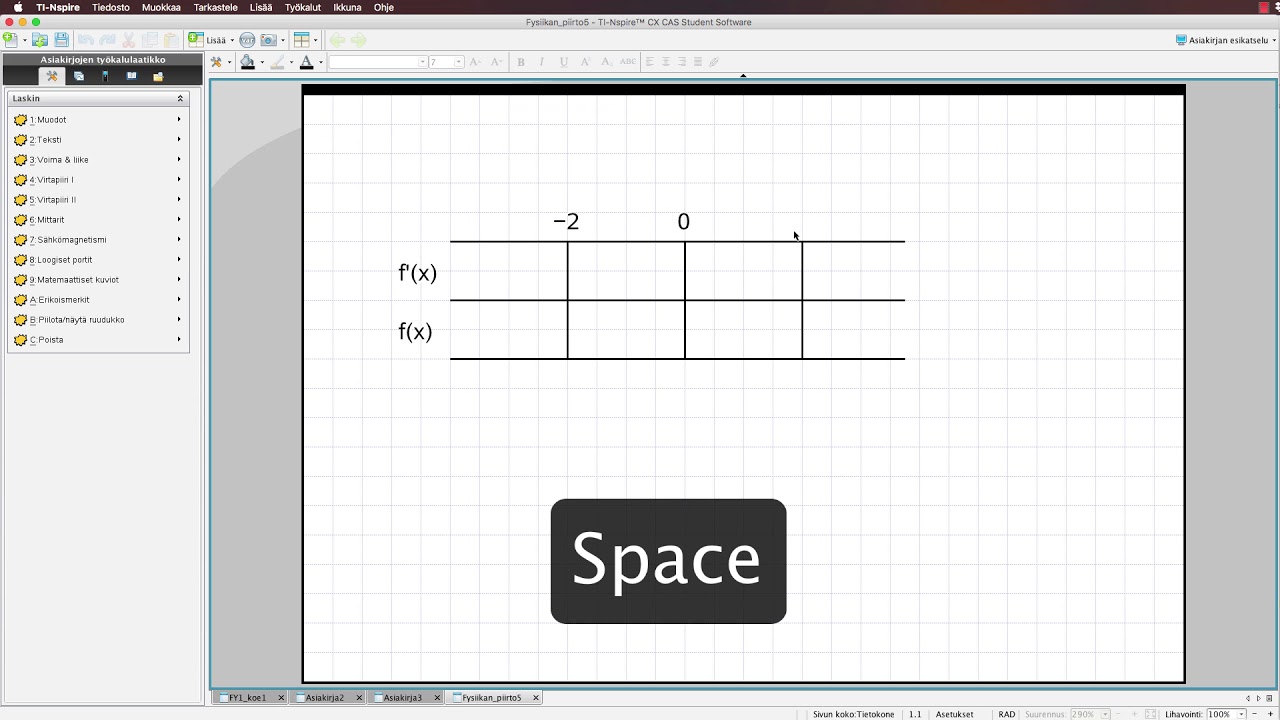Expand the 9:Matemaattiset kuviot submenu

(x=179, y=280)
